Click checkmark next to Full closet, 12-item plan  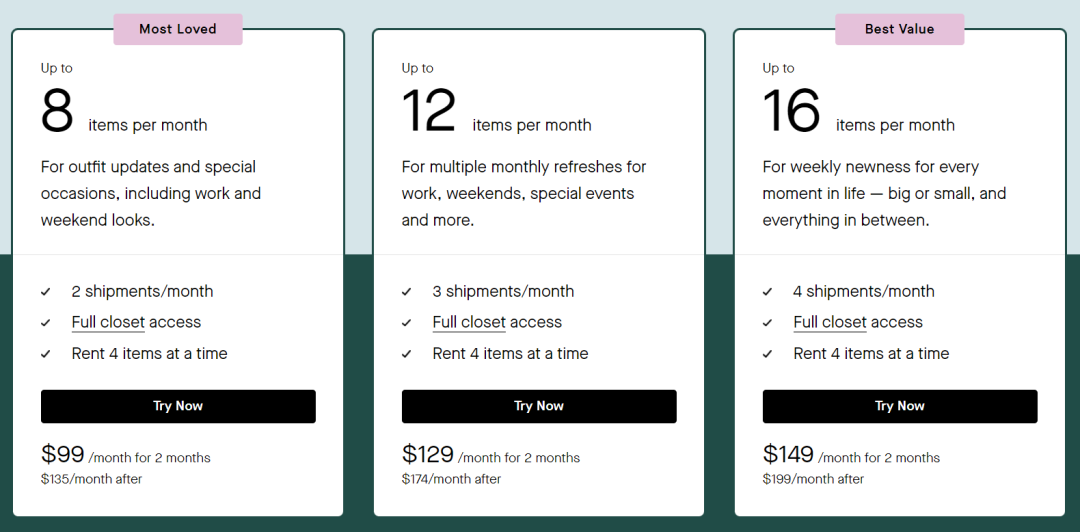[407, 323]
